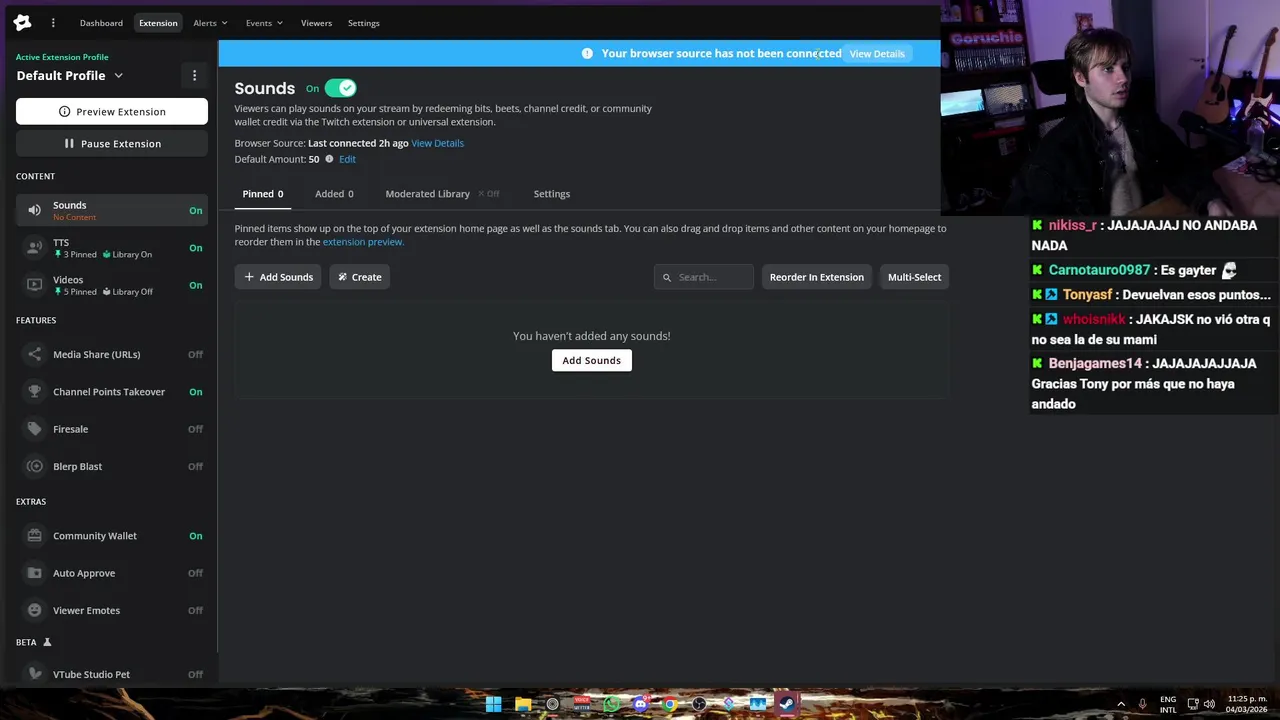Open the Dashboard page
1280x720 pixels.
pos(101,23)
